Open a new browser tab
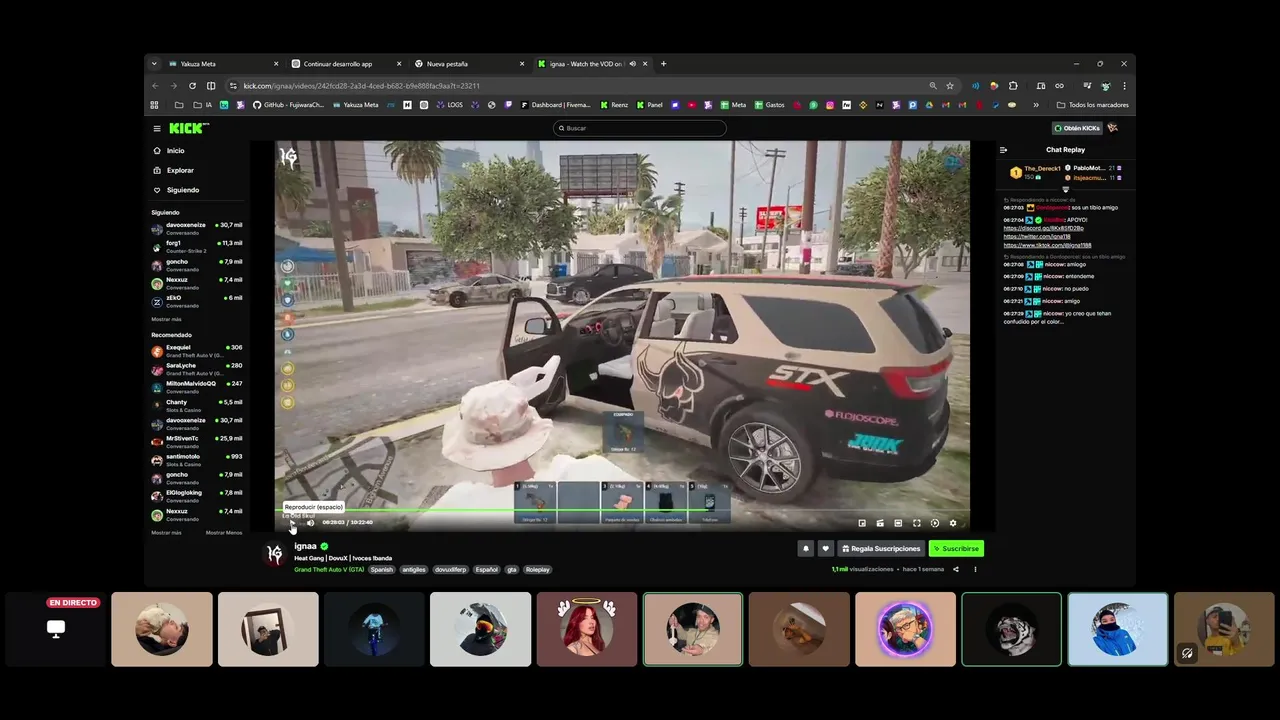The height and width of the screenshot is (720, 1280). click(x=663, y=64)
